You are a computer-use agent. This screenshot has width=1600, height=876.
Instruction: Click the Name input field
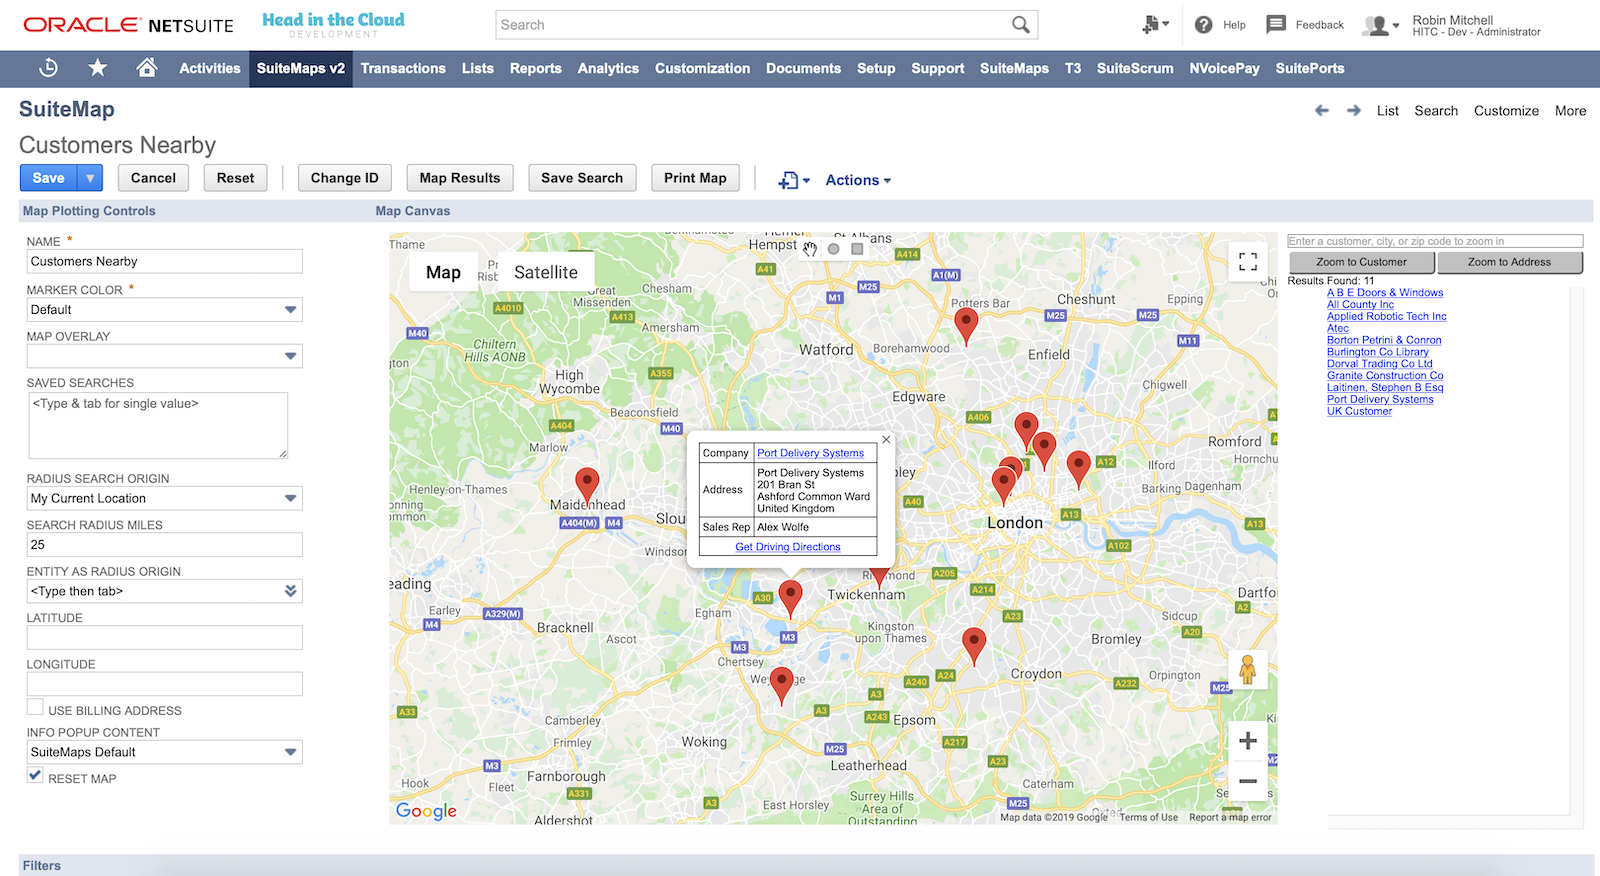point(164,261)
